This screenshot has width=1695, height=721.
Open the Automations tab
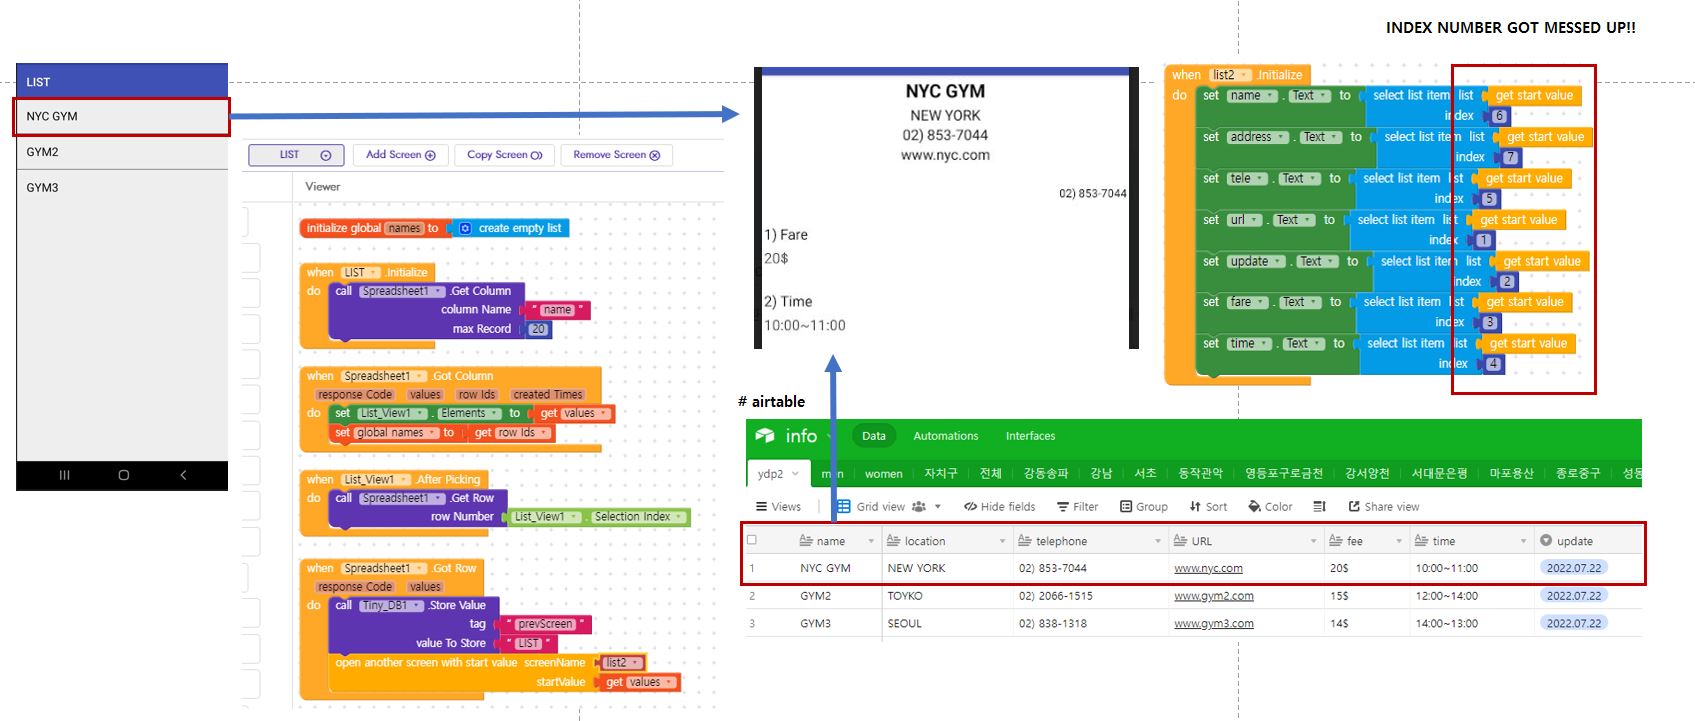click(946, 436)
